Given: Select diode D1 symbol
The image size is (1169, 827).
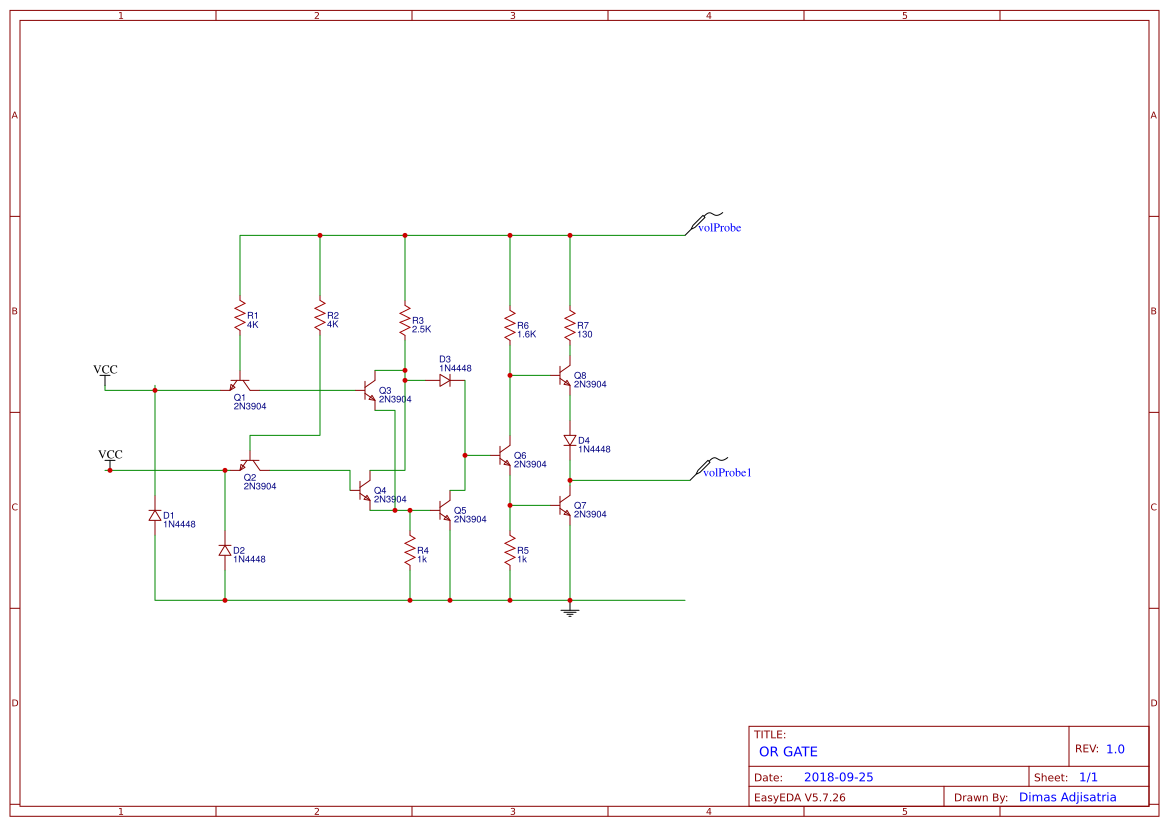Looking at the screenshot, I should pyautogui.click(x=155, y=515).
